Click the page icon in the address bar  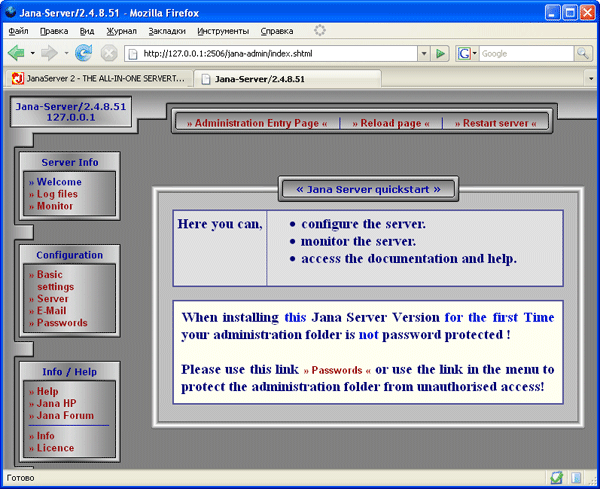[x=133, y=54]
